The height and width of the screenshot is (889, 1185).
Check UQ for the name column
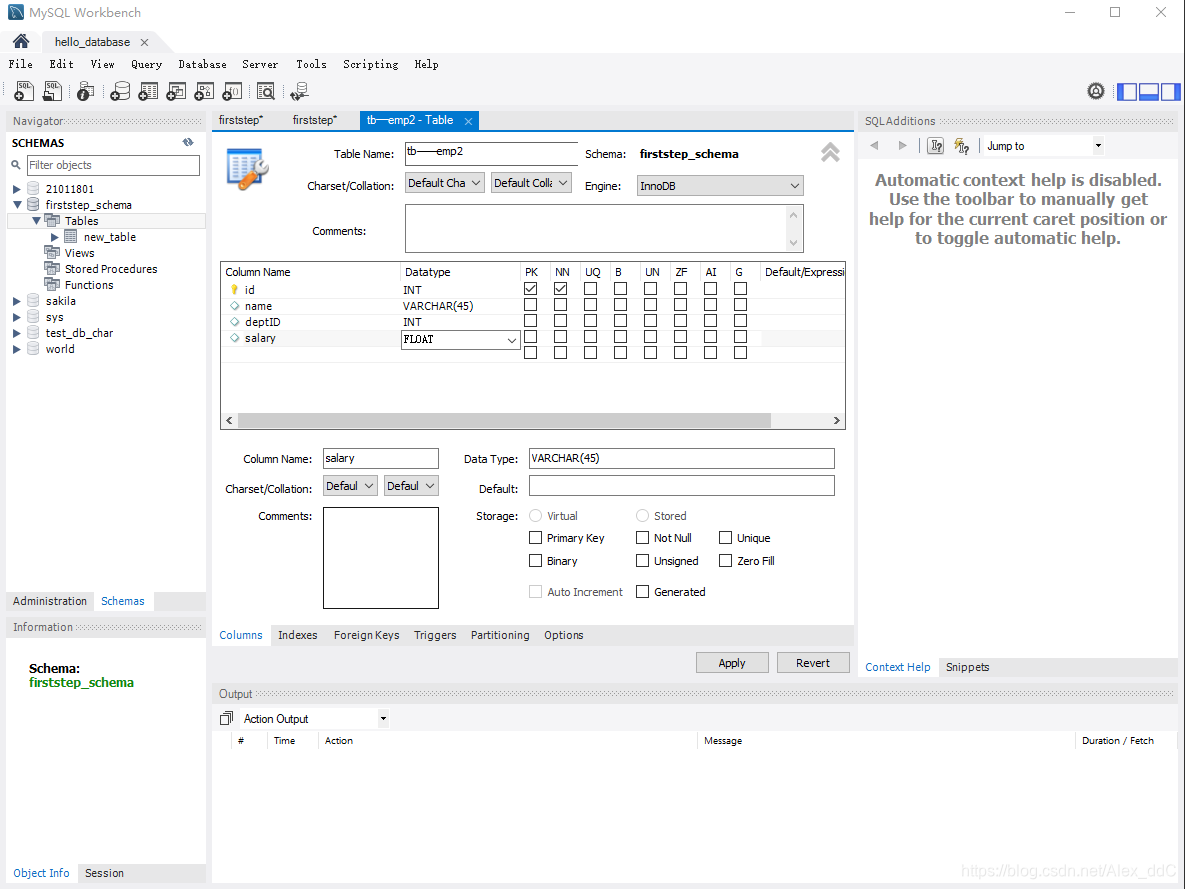point(590,305)
